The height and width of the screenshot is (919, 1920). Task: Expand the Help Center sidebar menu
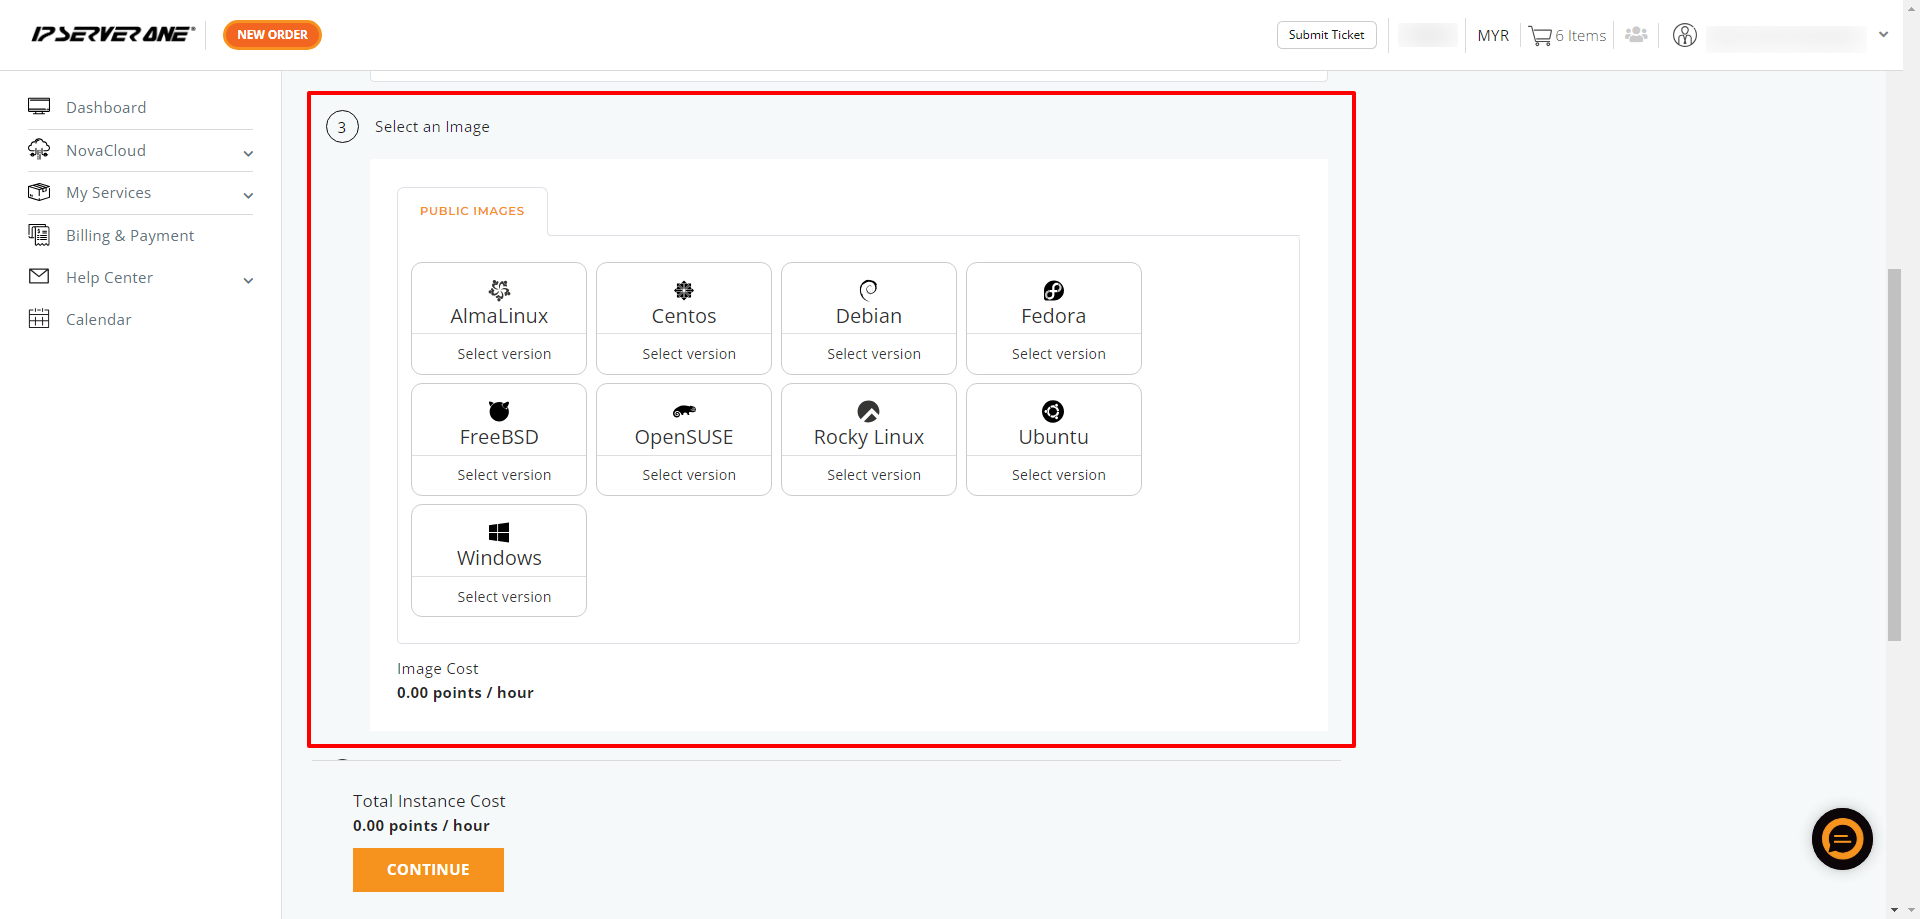pos(248,280)
